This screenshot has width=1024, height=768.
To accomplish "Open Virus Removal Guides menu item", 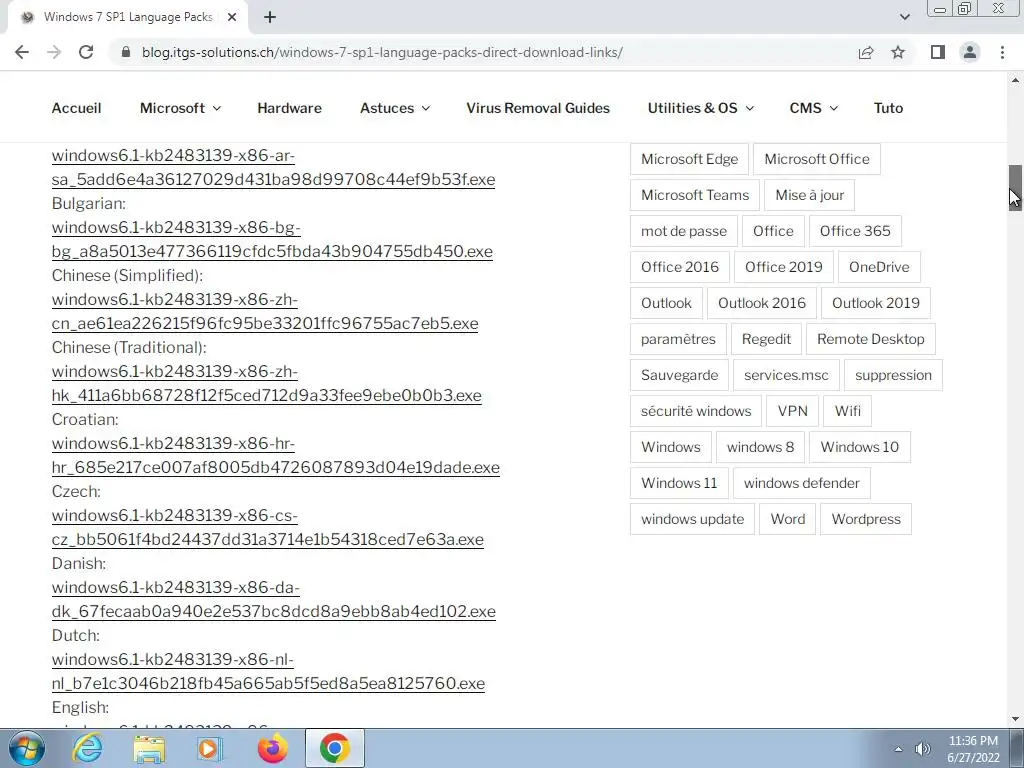I will [538, 108].
